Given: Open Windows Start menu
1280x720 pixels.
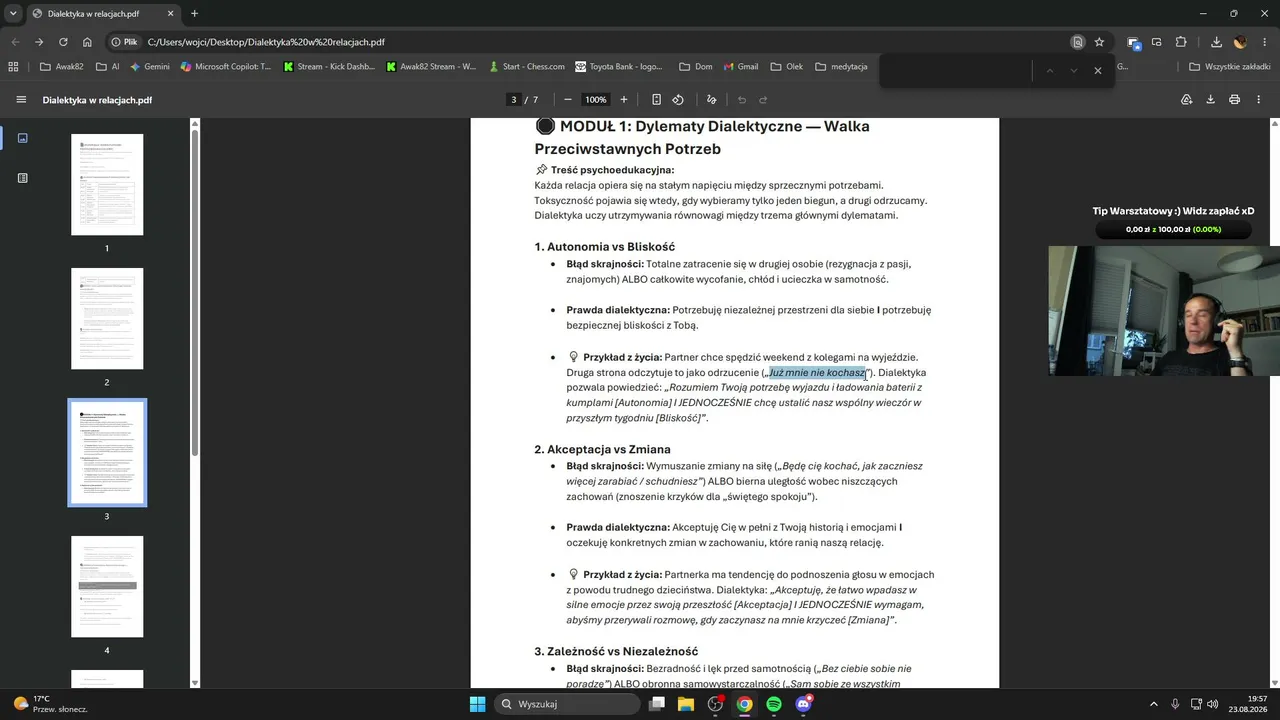Looking at the screenshot, I should pyautogui.click(x=477, y=704).
